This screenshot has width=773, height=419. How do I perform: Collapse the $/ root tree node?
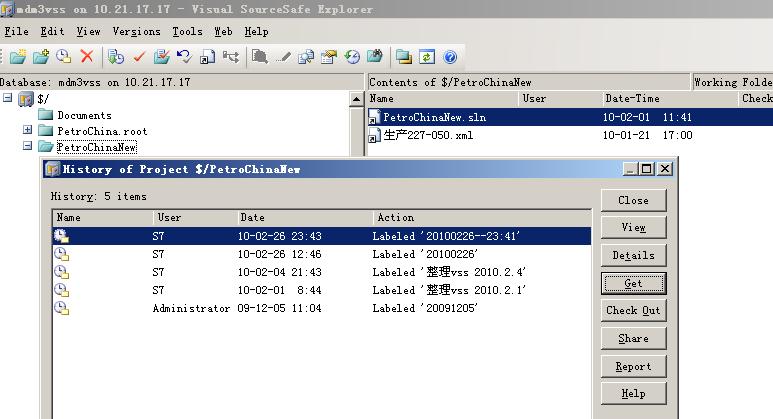(7, 98)
